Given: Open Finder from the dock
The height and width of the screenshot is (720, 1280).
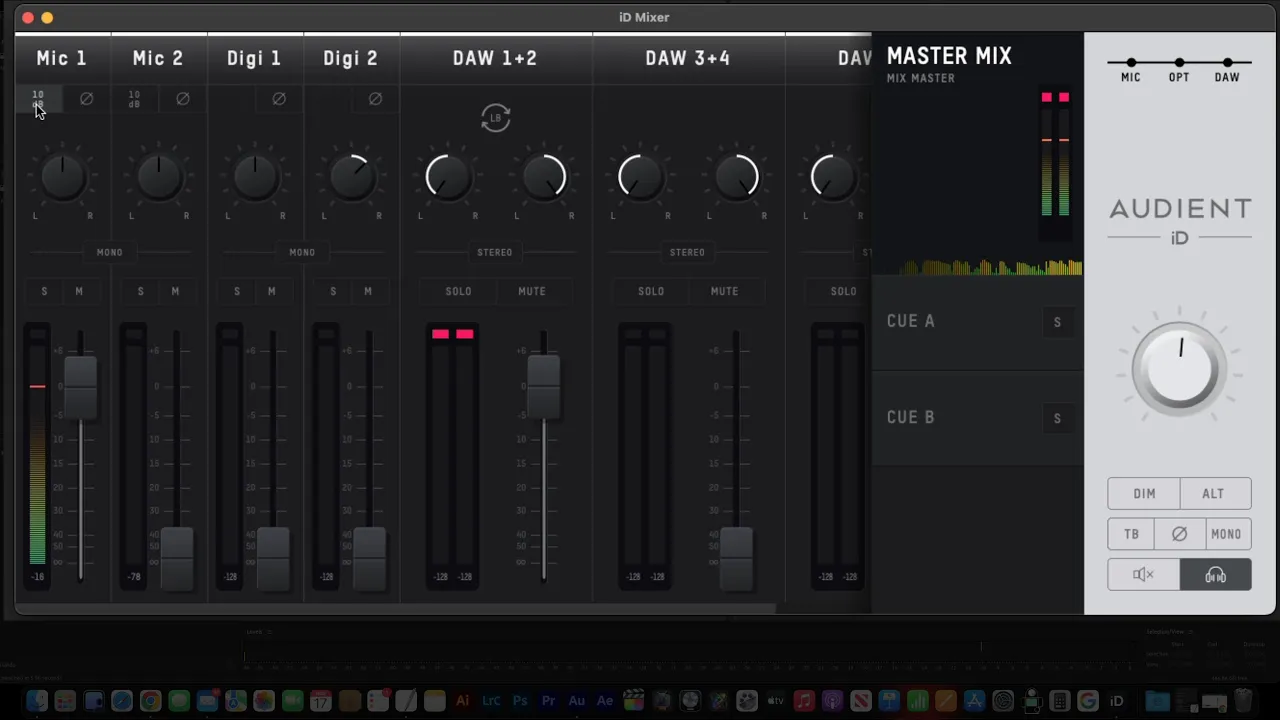Looking at the screenshot, I should [x=37, y=701].
